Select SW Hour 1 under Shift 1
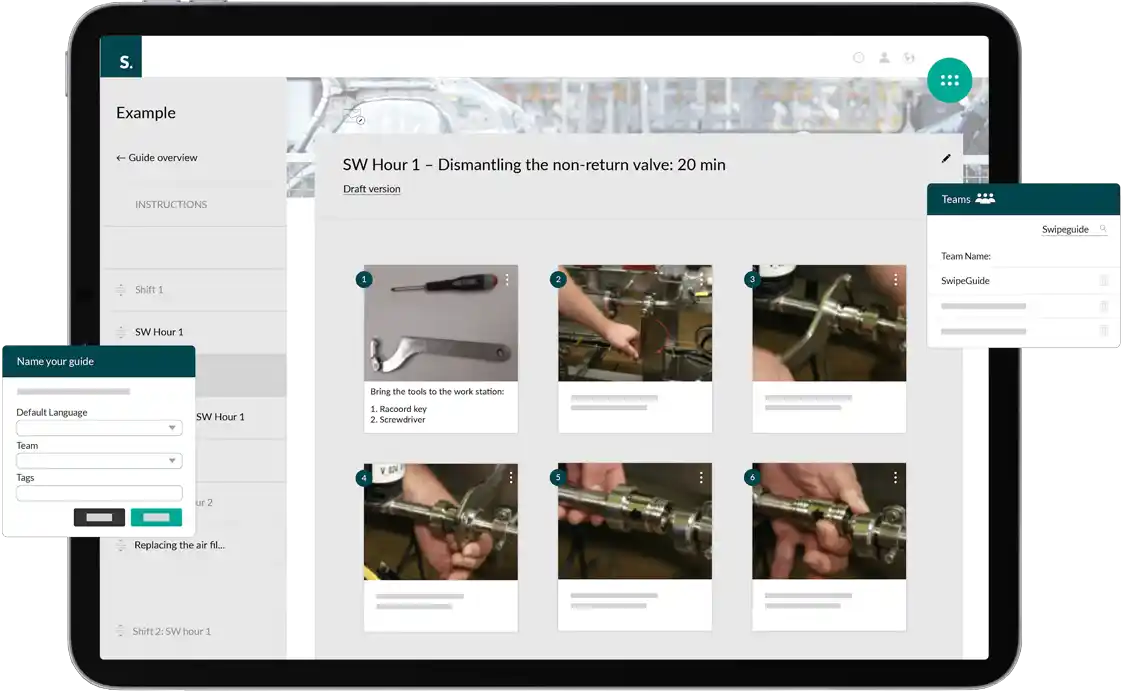Viewport: 1123px width, 691px height. tap(159, 332)
